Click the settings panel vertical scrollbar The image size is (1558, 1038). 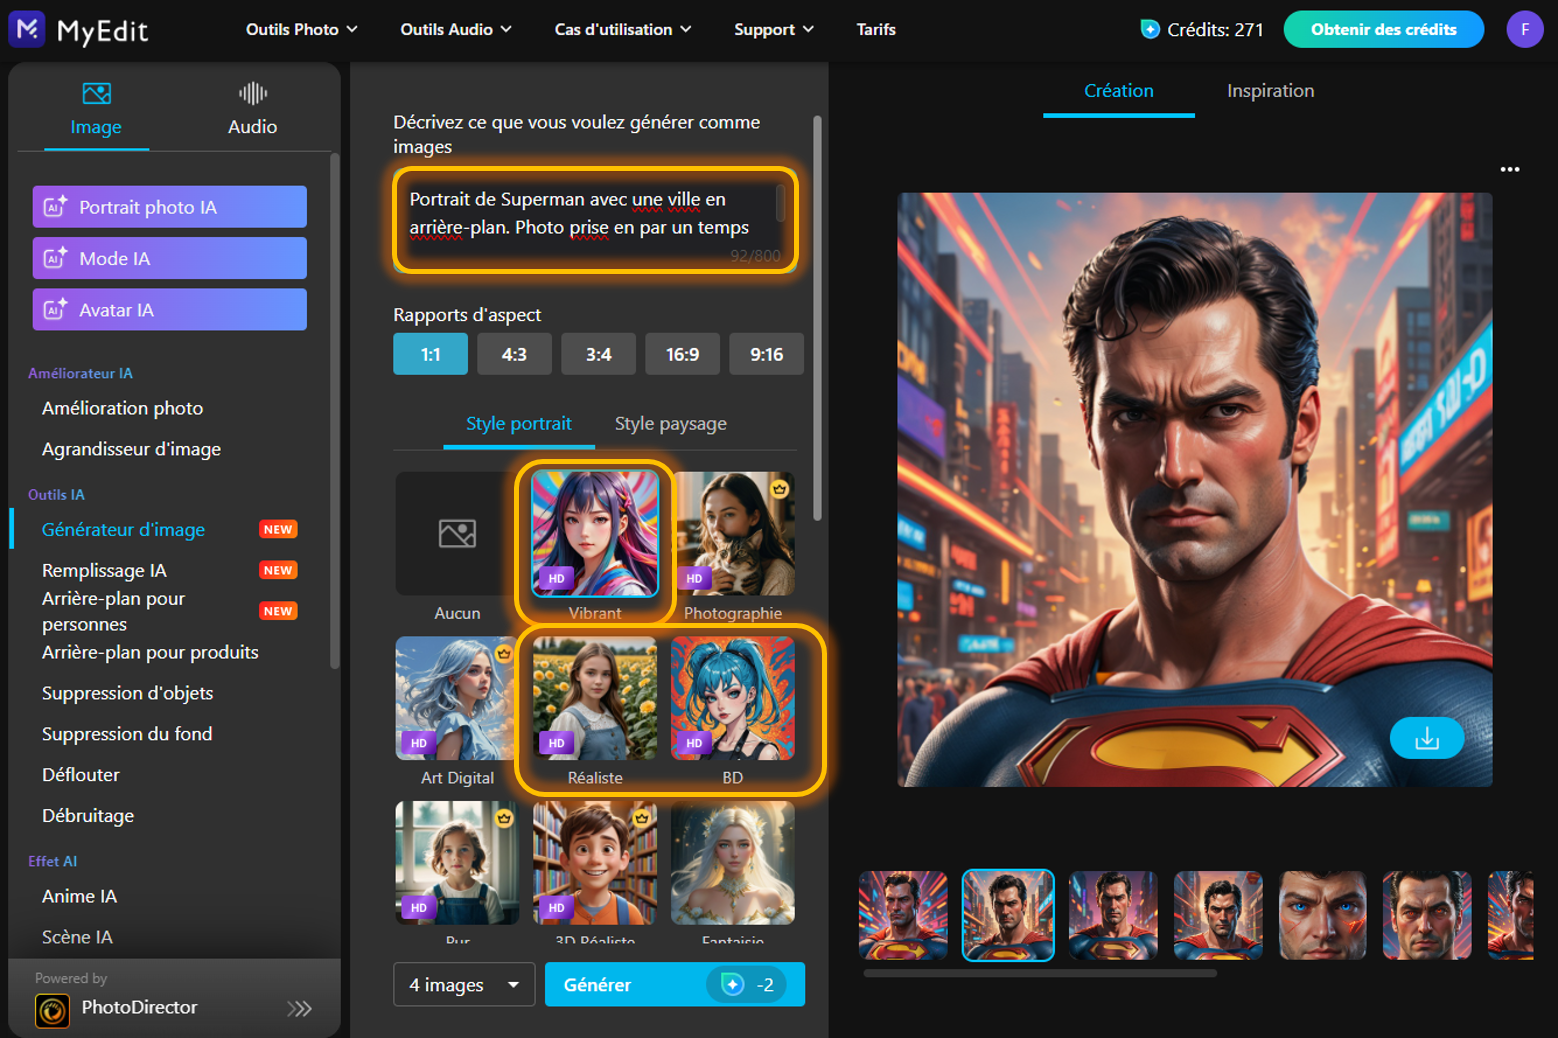point(817,318)
